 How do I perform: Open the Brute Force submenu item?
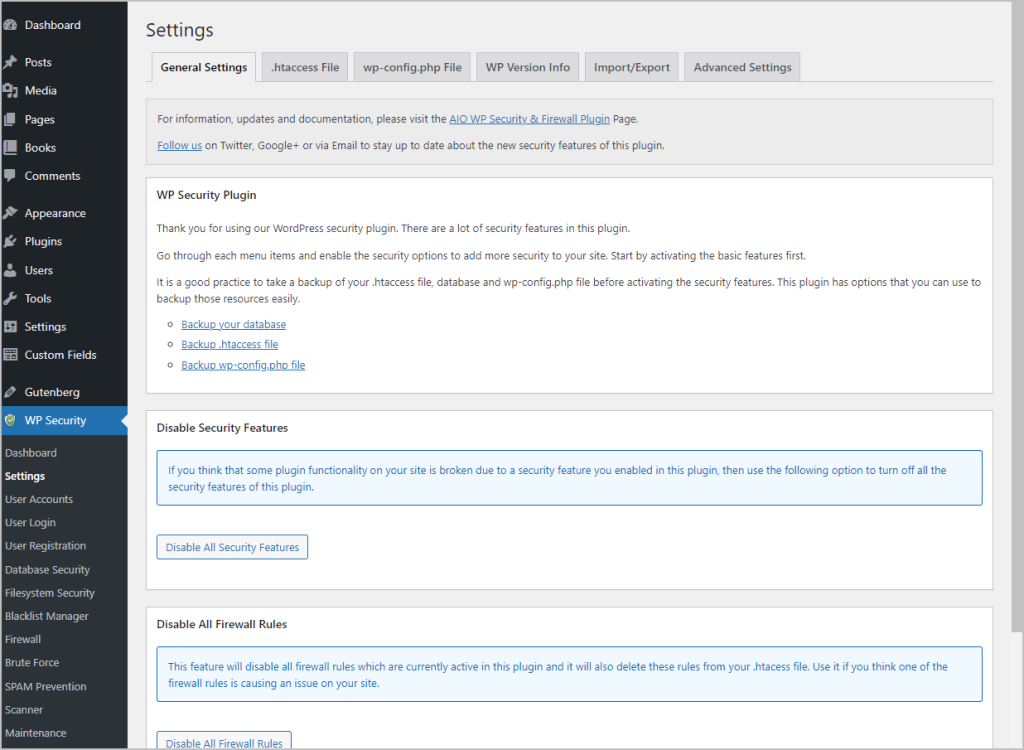pyautogui.click(x=32, y=662)
